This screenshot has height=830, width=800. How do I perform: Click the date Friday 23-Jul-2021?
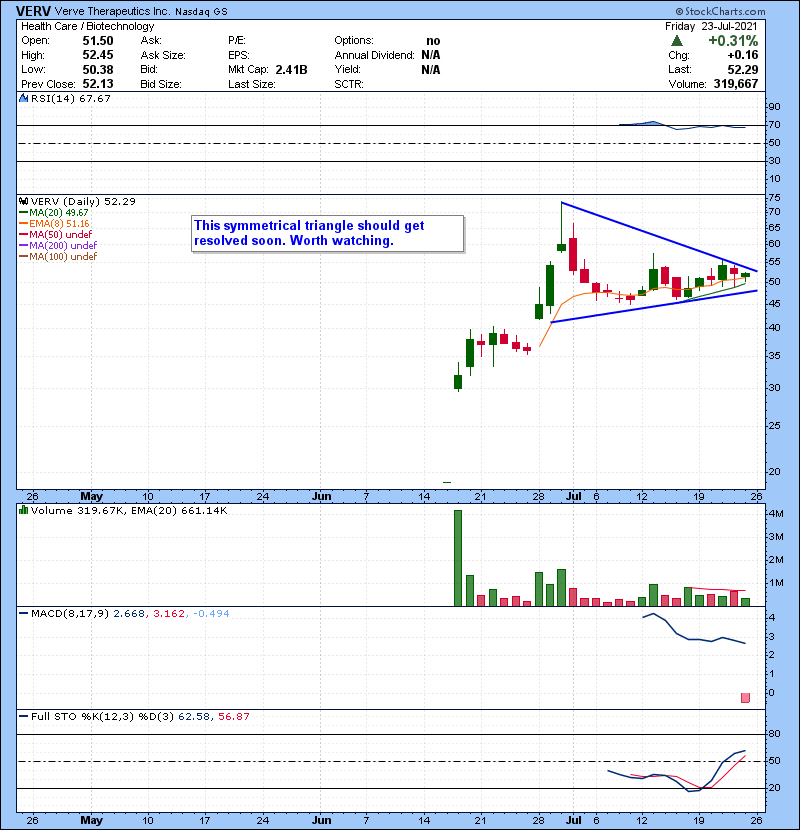pyautogui.click(x=712, y=26)
